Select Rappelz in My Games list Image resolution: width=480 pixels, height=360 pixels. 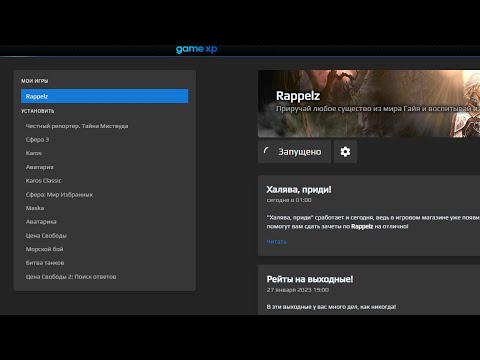point(104,96)
